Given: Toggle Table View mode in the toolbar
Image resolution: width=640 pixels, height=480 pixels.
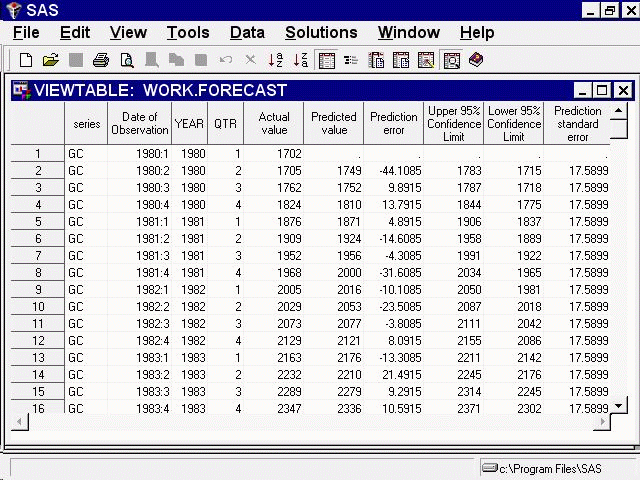Looking at the screenshot, I should click(x=326, y=61).
